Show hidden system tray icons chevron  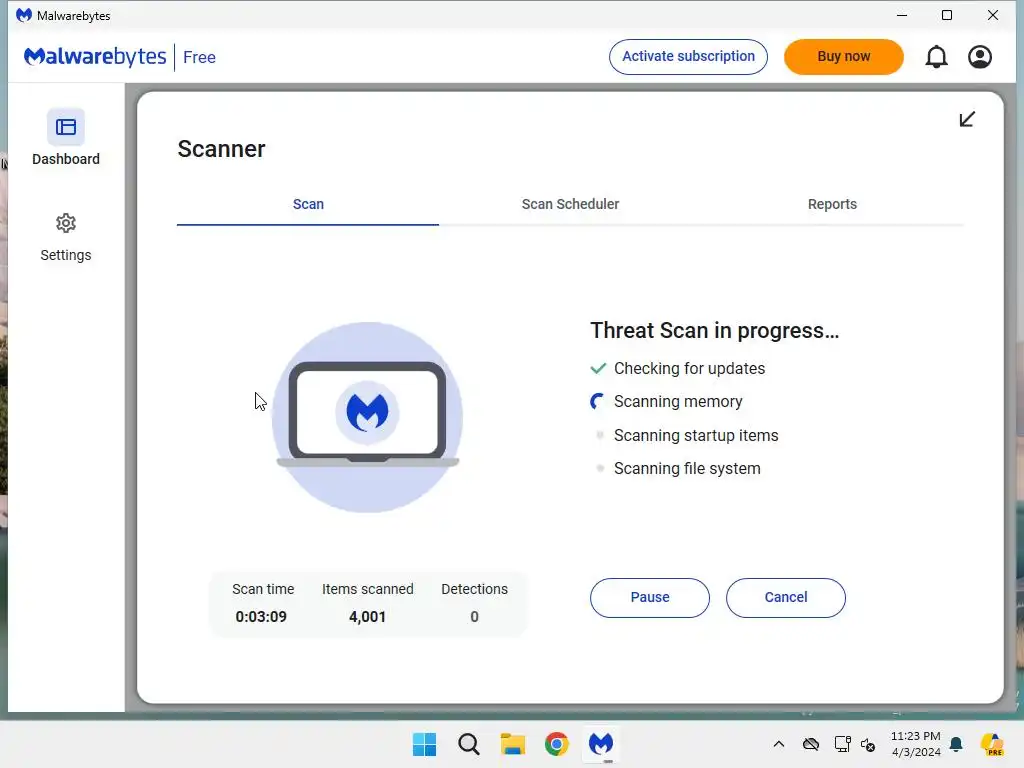pos(778,744)
